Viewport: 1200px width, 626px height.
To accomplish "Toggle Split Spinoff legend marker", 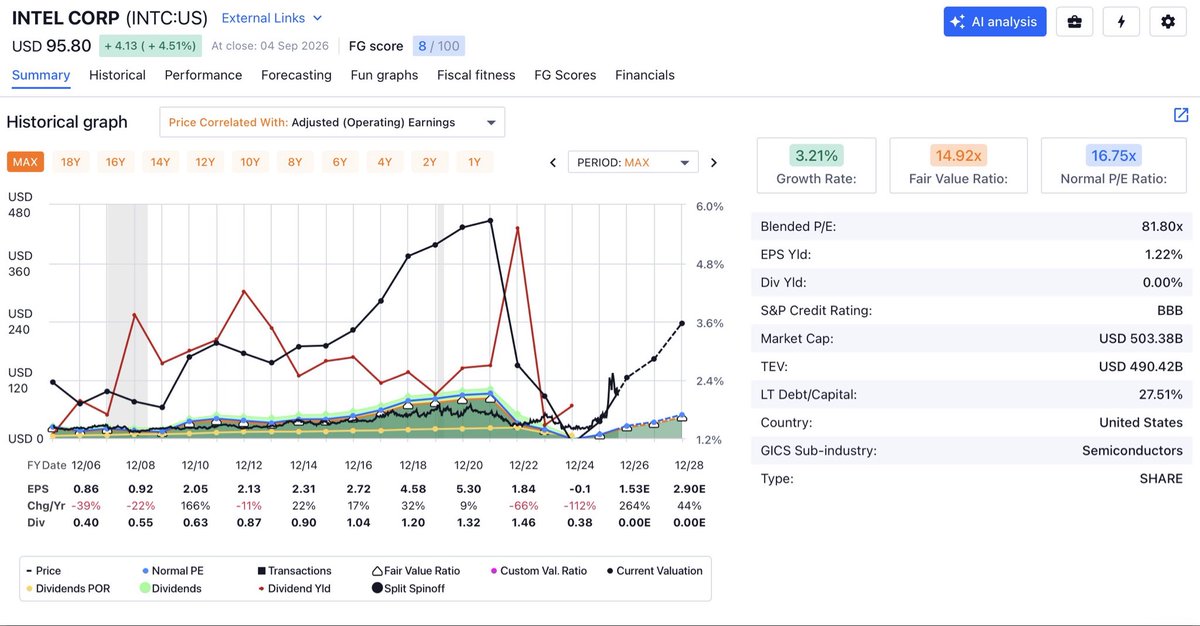I will click(x=408, y=589).
